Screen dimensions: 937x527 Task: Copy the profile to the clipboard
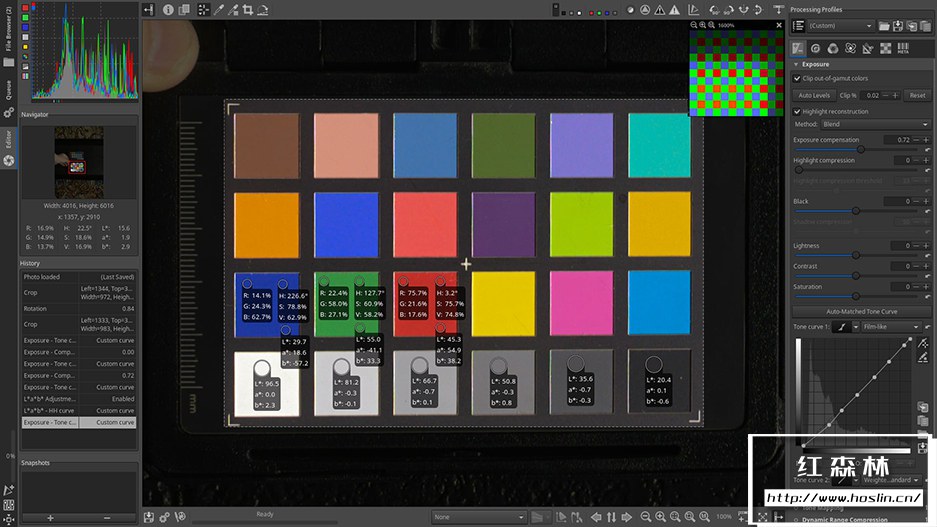point(911,26)
